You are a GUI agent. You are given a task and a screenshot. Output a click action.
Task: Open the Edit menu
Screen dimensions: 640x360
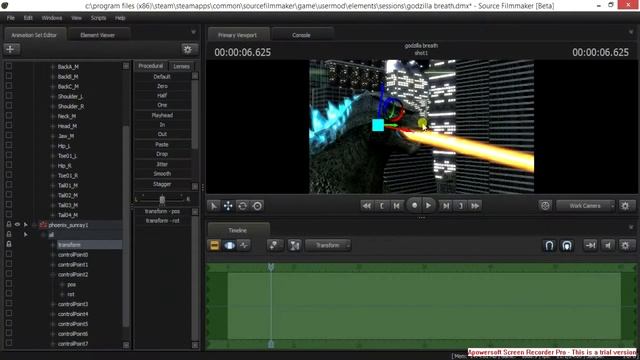pyautogui.click(x=28, y=18)
